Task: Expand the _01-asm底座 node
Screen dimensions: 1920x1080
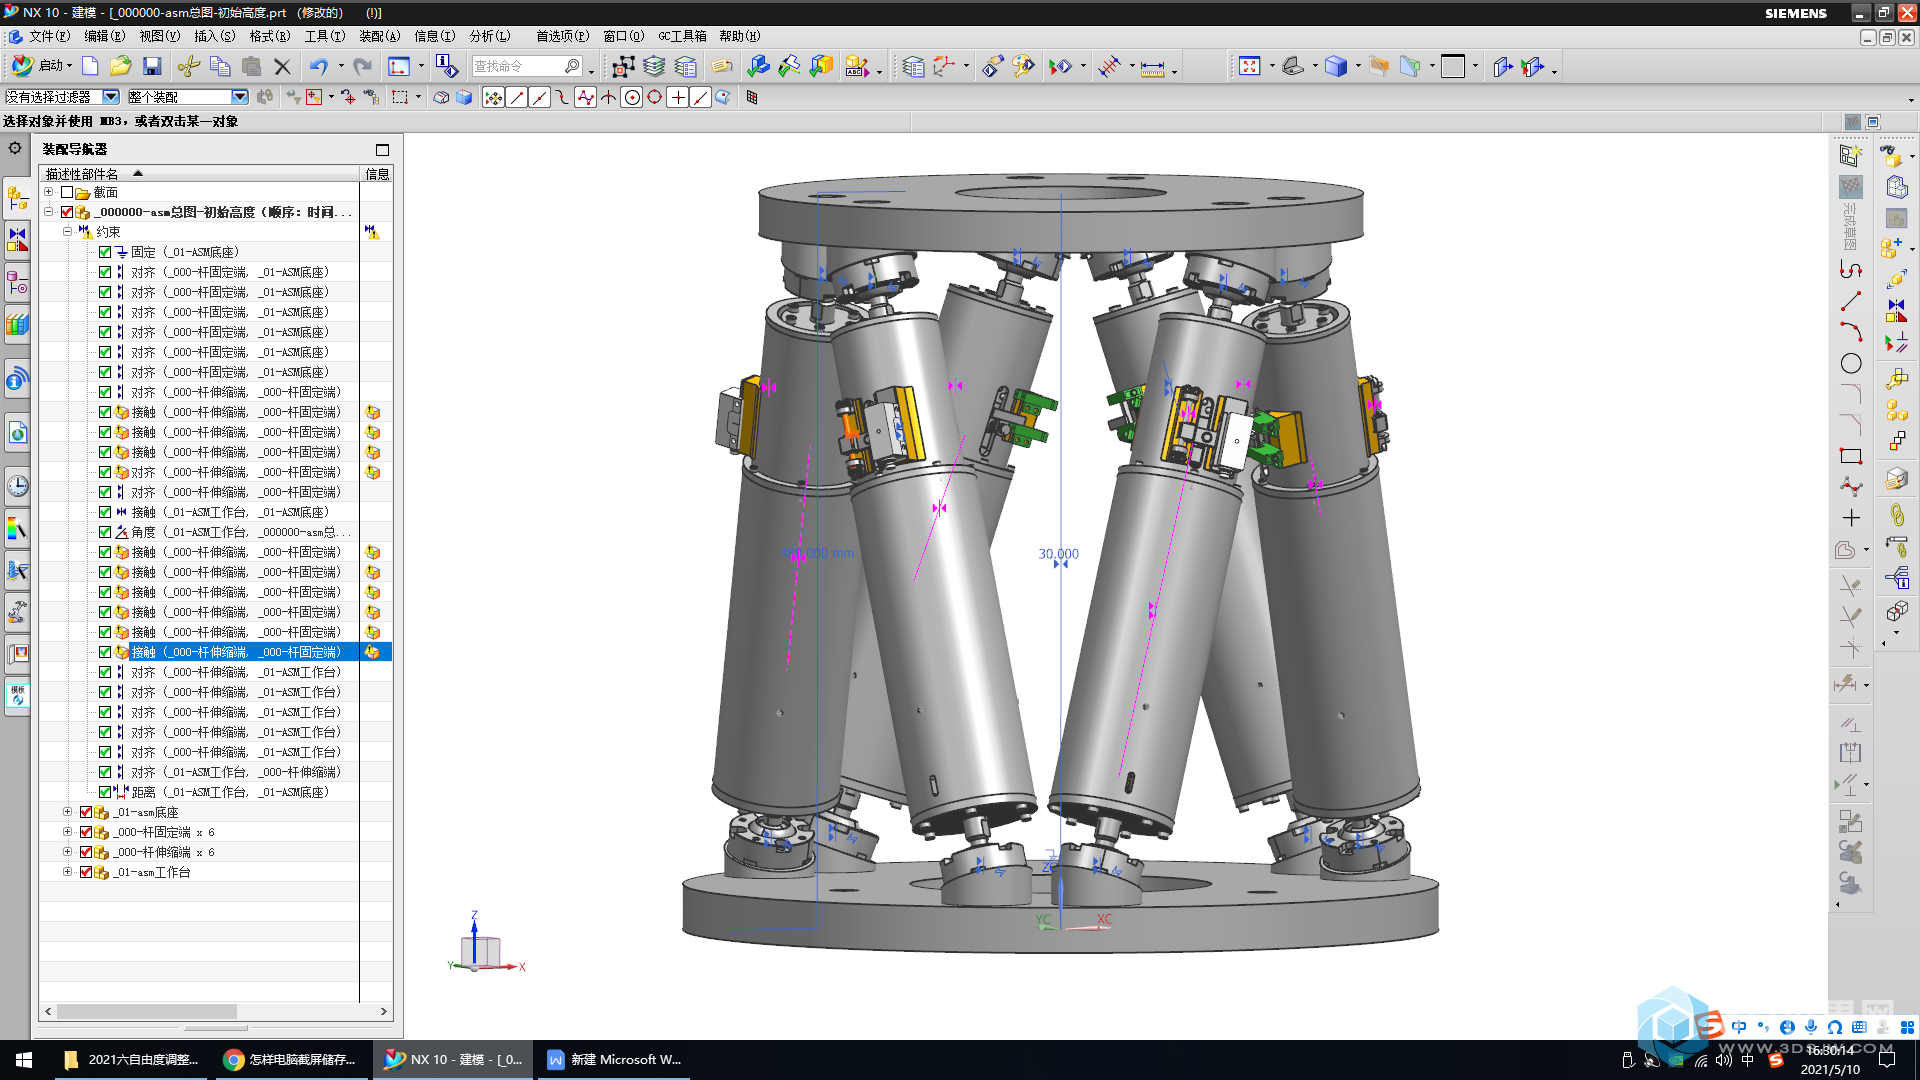Action: point(67,812)
